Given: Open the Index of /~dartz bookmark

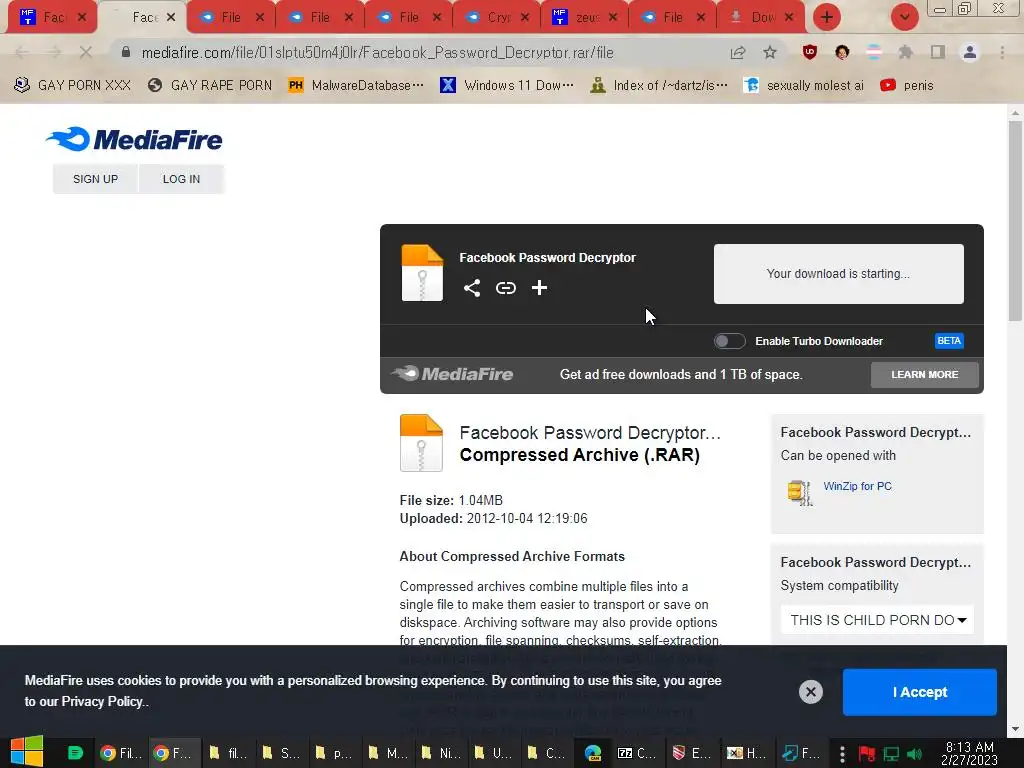Looking at the screenshot, I should [x=658, y=86].
